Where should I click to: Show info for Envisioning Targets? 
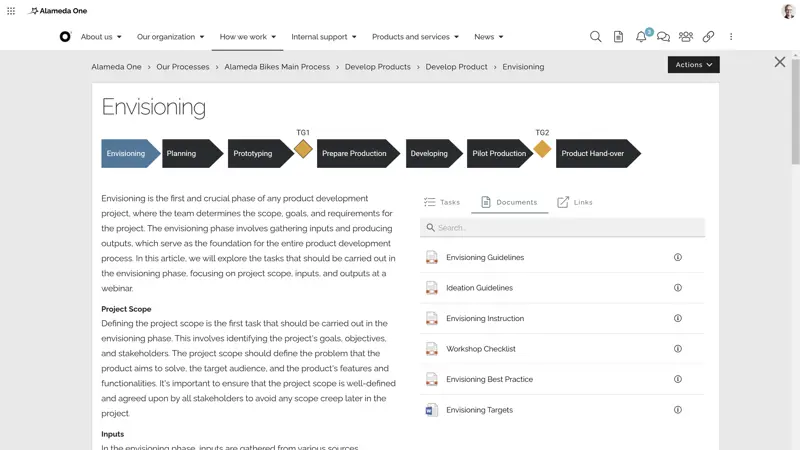(x=678, y=410)
